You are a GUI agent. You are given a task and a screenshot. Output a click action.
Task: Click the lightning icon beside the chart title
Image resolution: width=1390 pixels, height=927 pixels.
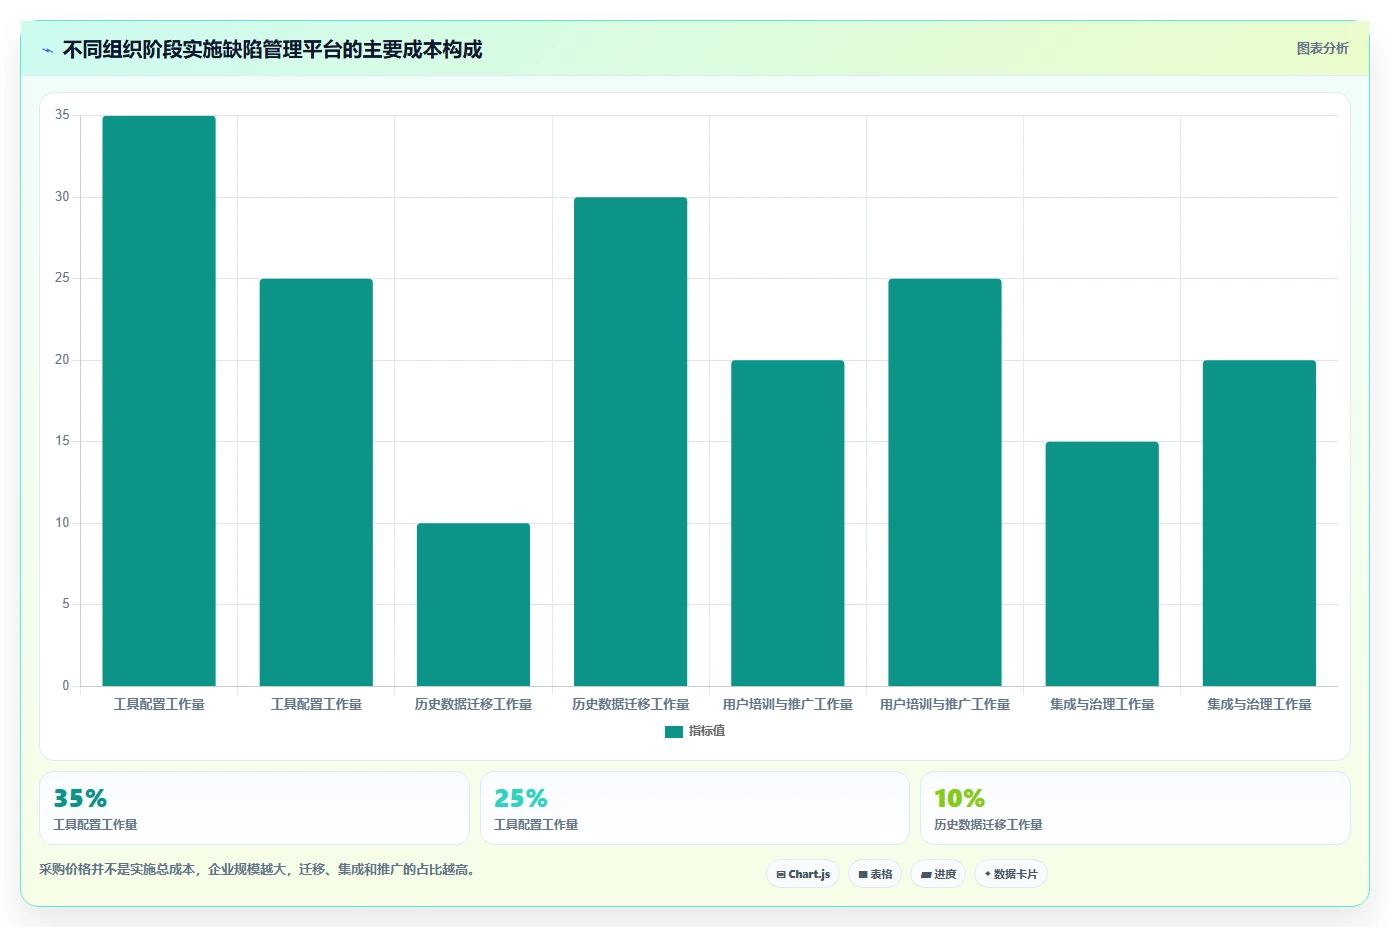click(x=47, y=50)
